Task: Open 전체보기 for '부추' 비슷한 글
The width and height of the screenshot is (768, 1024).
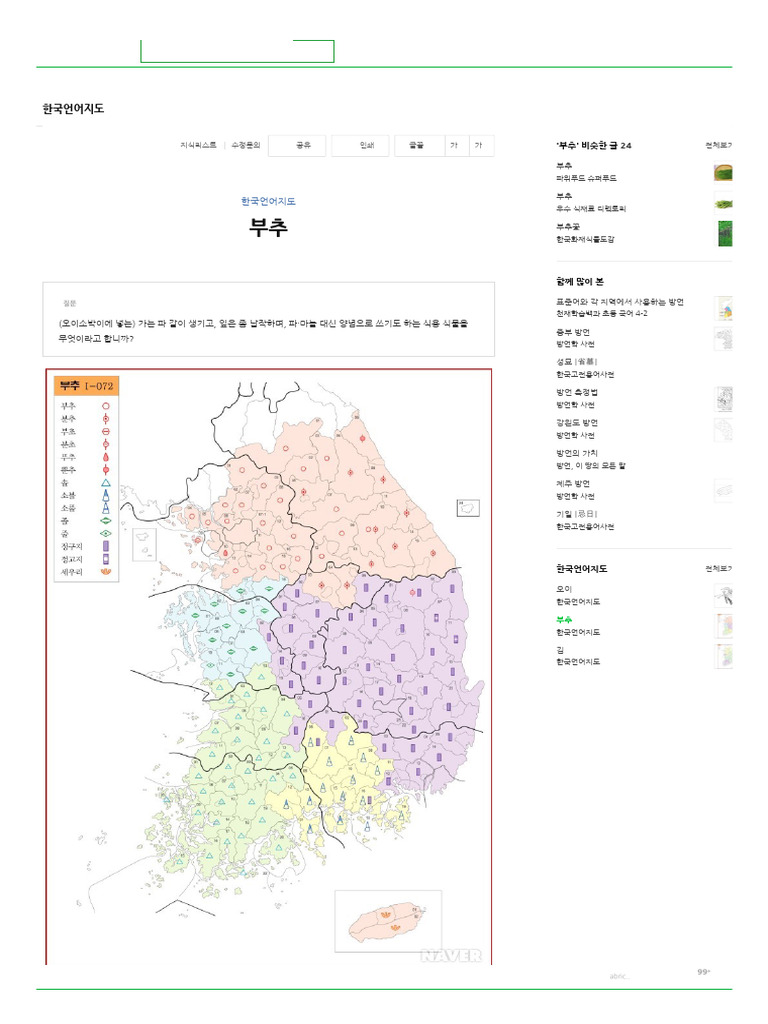Action: click(x=718, y=145)
